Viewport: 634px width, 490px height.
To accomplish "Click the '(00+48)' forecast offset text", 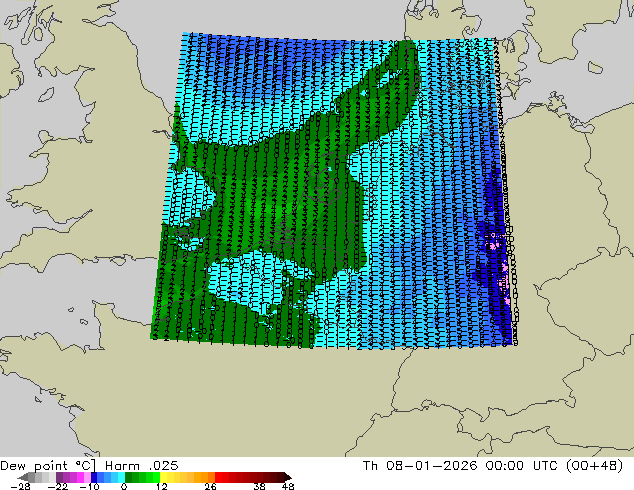I will [594, 466].
